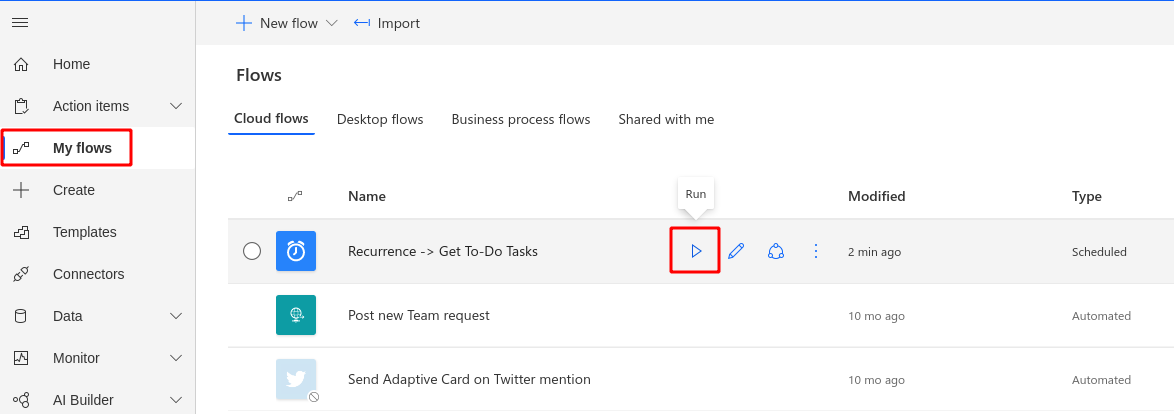
Task: Click the Post new Team request icon
Action: tap(296, 315)
